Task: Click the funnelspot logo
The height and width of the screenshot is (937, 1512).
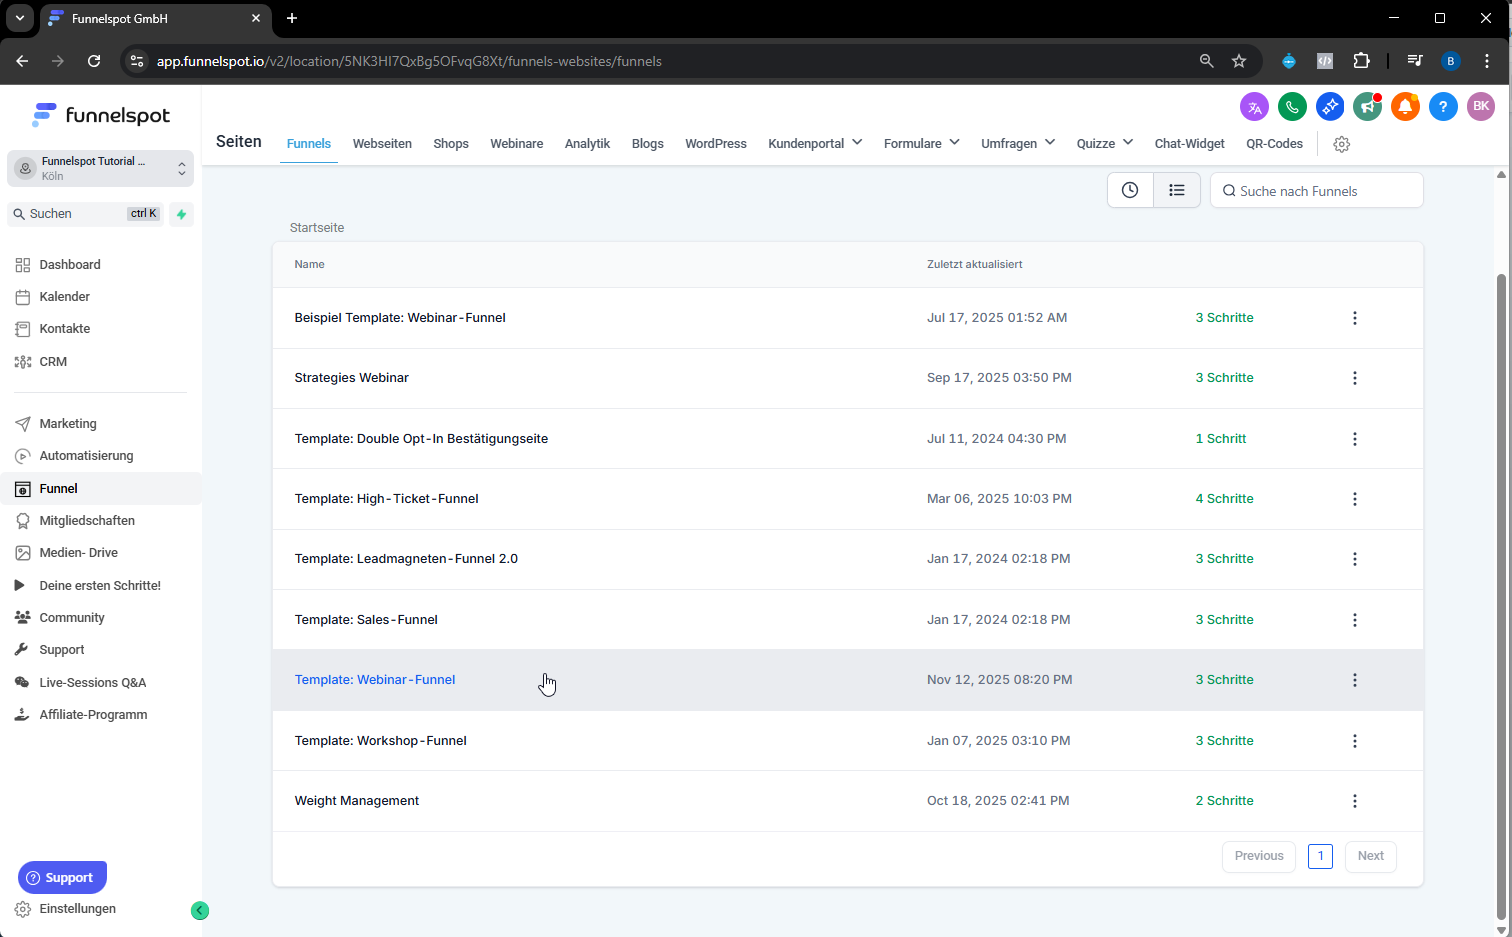Action: click(101, 115)
